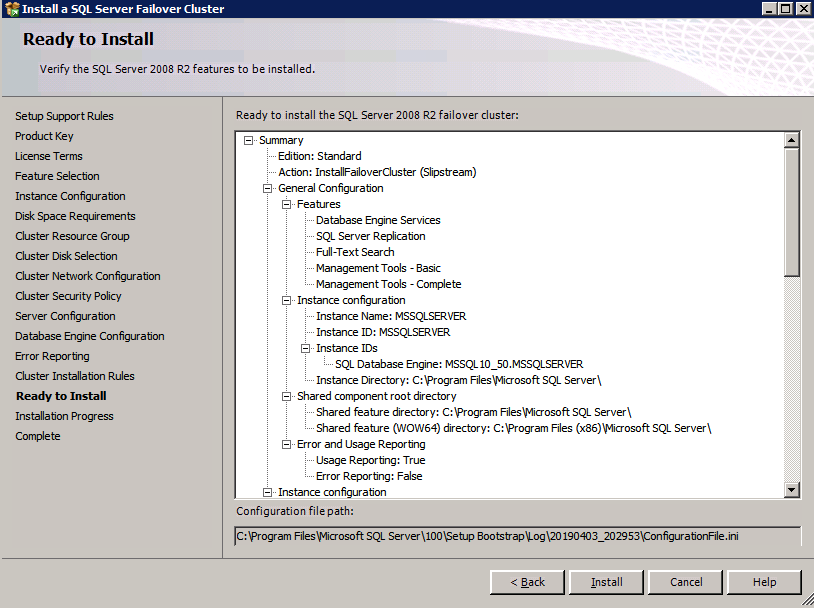Click the scrollbar down arrow
Screen dimensions: 814x608
pos(792,489)
